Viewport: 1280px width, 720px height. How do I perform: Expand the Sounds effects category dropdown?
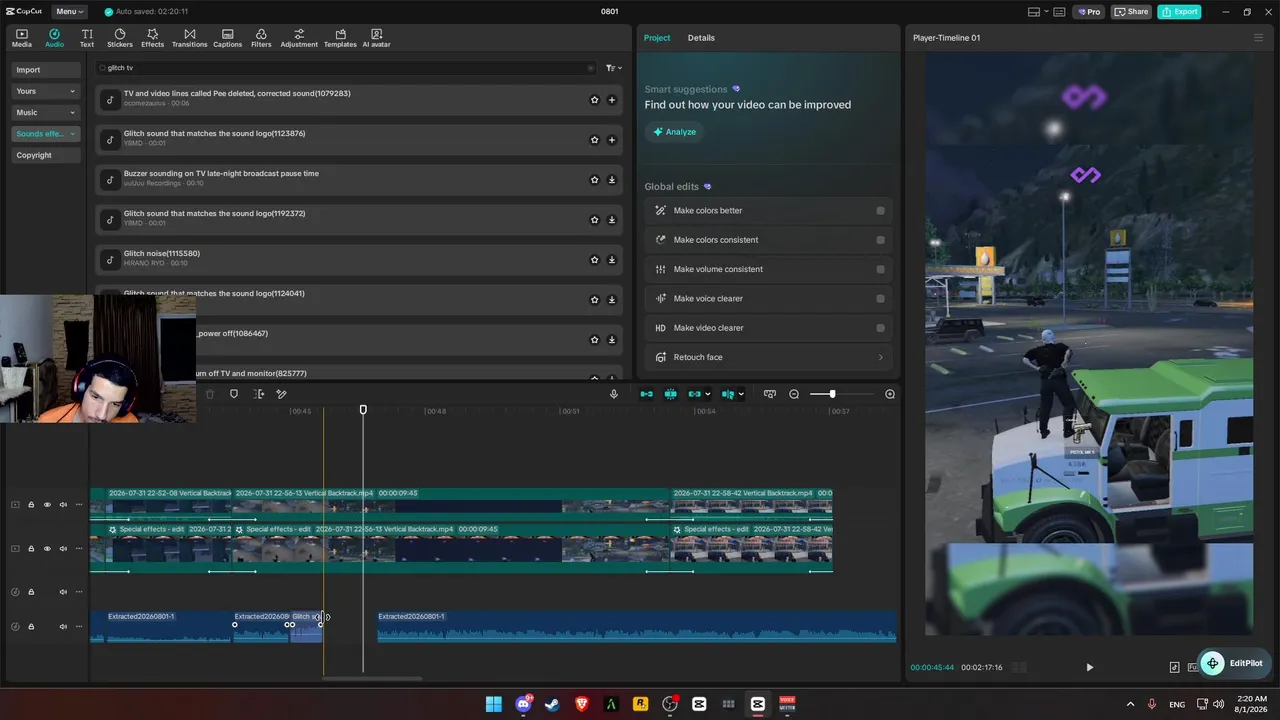72,134
